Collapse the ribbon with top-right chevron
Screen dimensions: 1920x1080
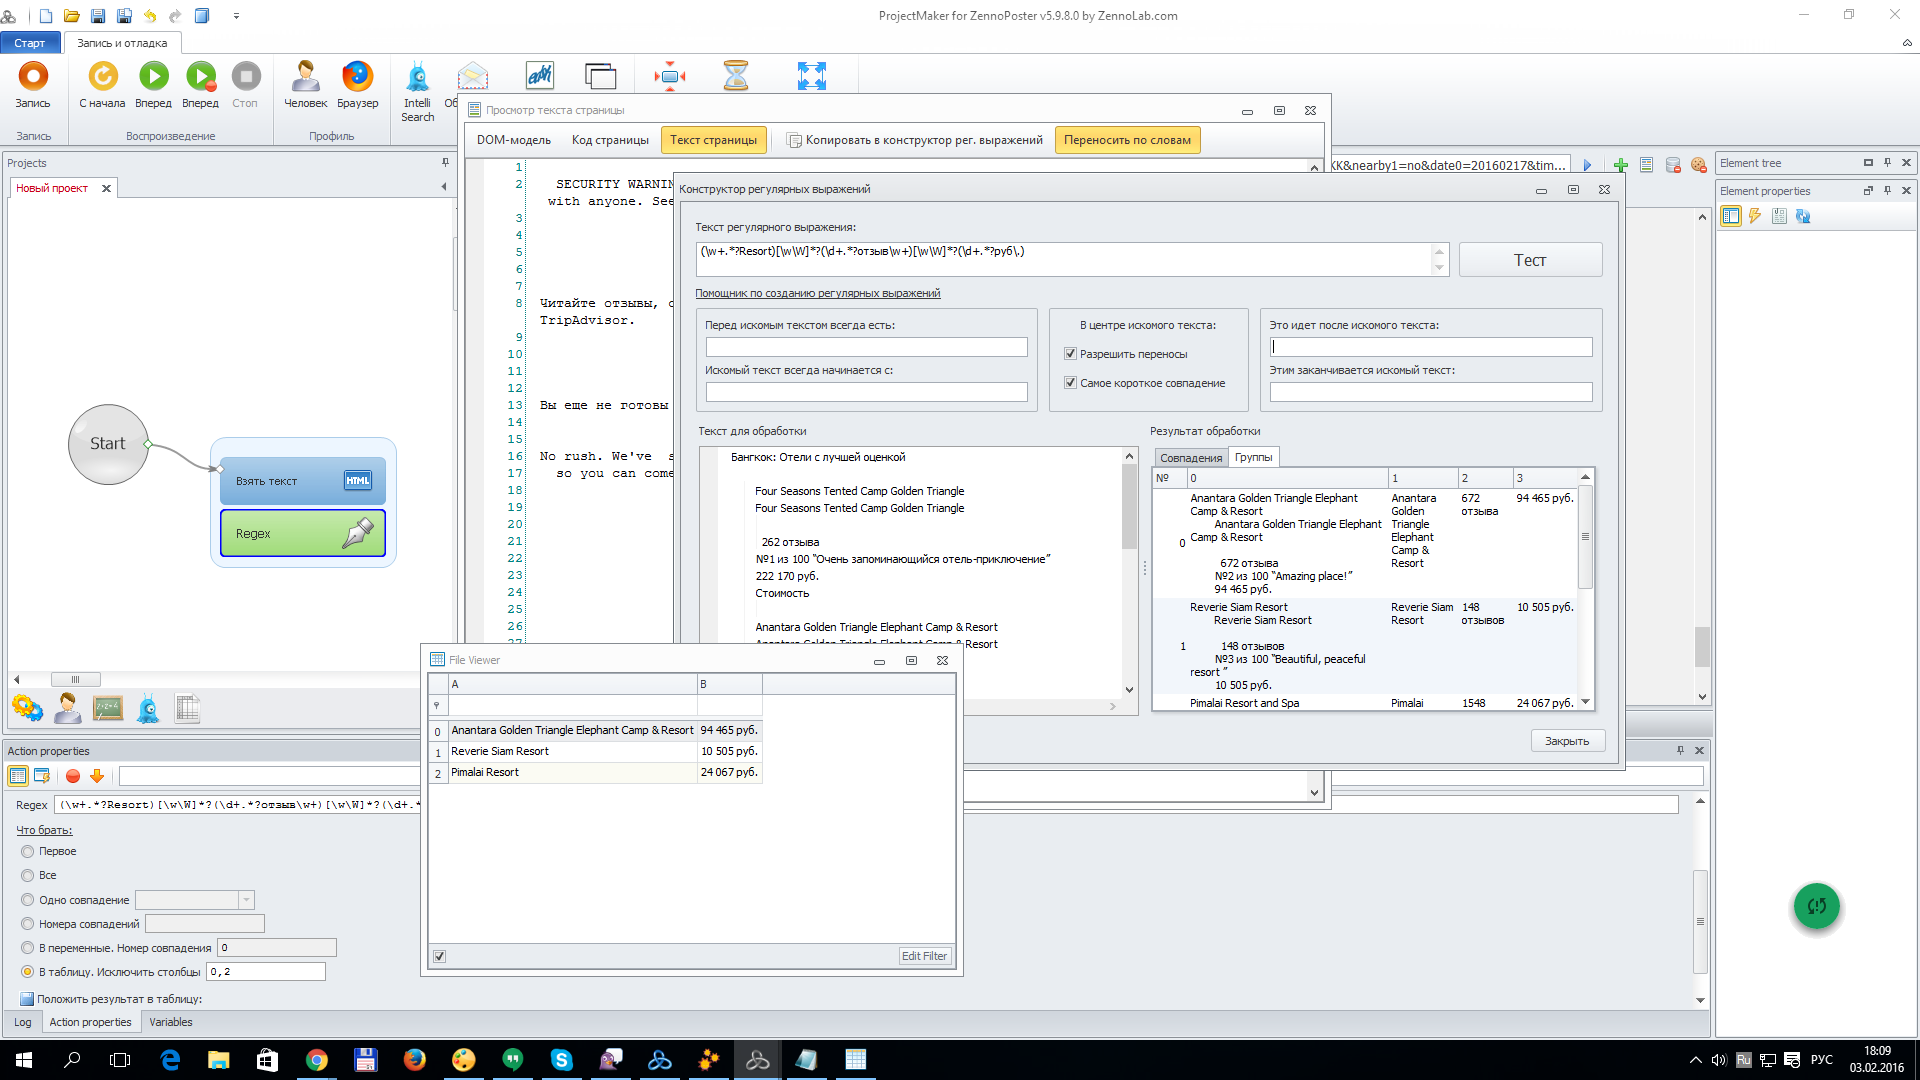tap(1907, 43)
